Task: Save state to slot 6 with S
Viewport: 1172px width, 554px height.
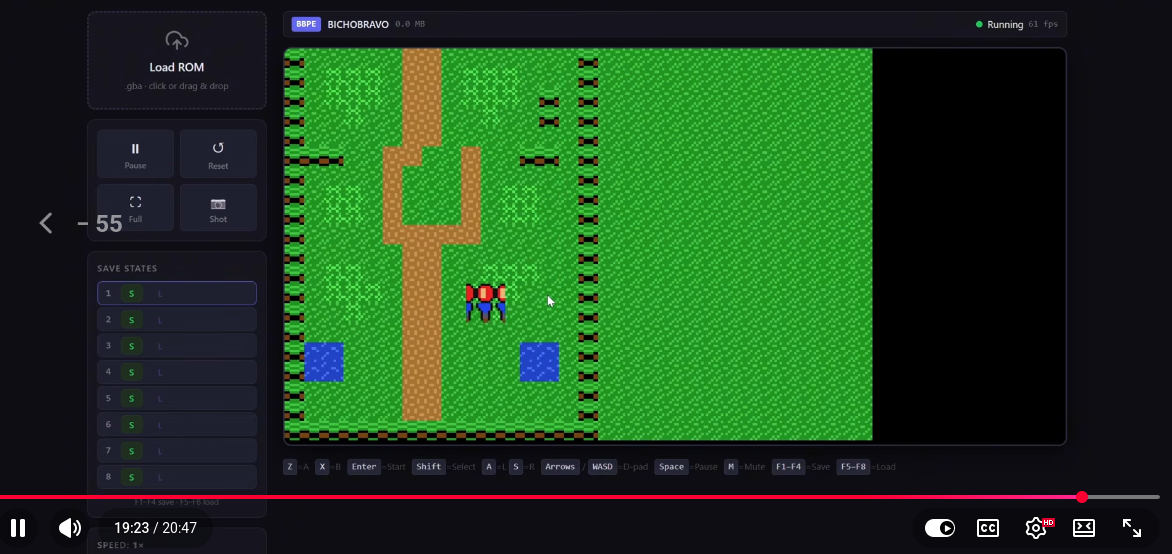Action: click(x=132, y=425)
